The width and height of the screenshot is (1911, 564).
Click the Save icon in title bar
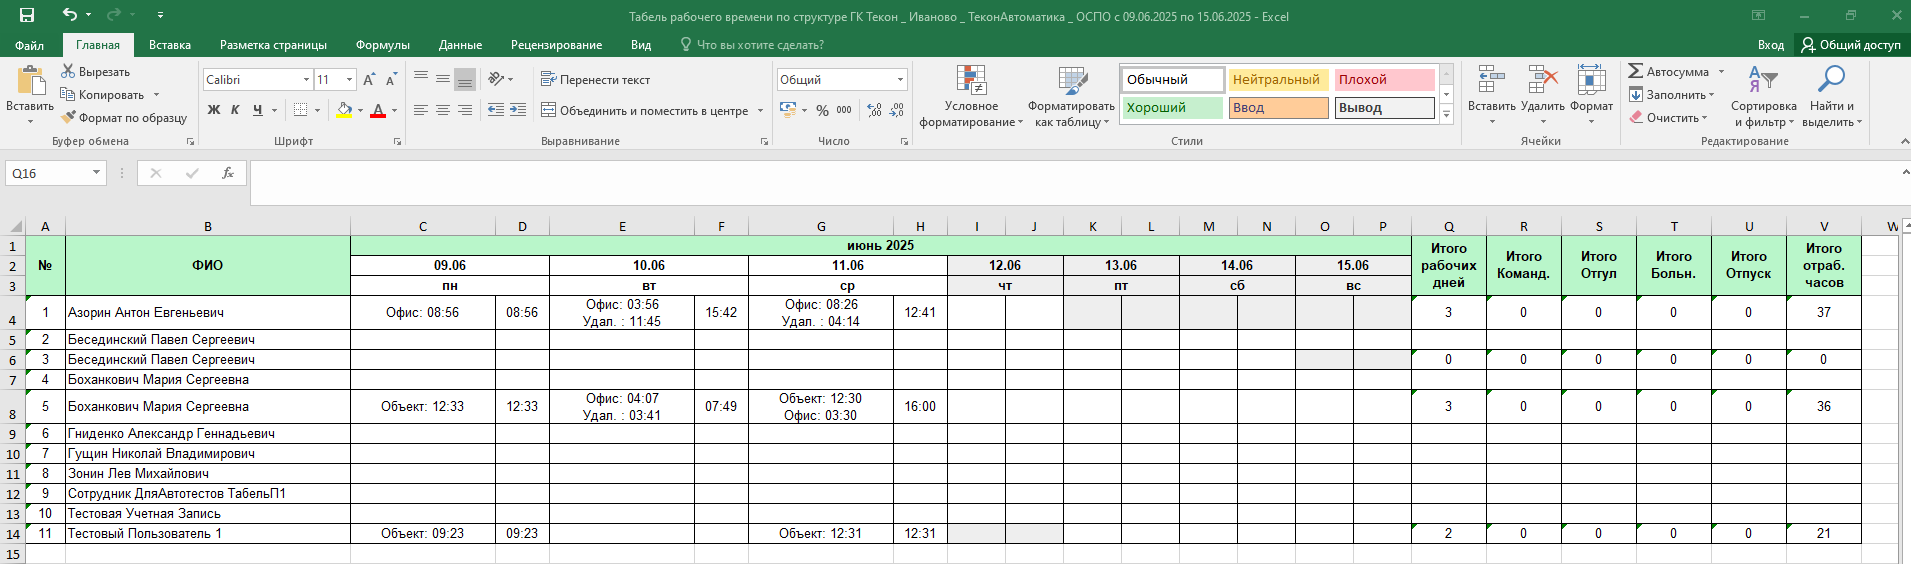[x=27, y=15]
